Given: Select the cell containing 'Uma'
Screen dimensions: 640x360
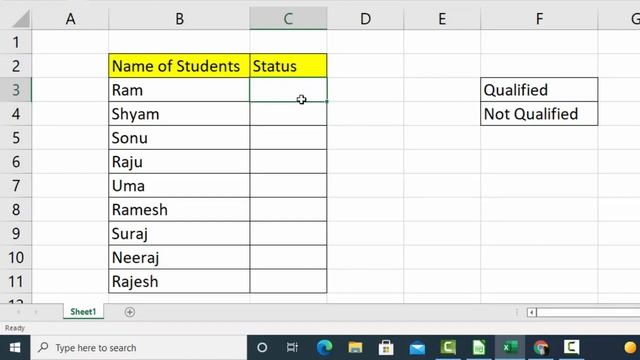Looking at the screenshot, I should click(x=179, y=185).
